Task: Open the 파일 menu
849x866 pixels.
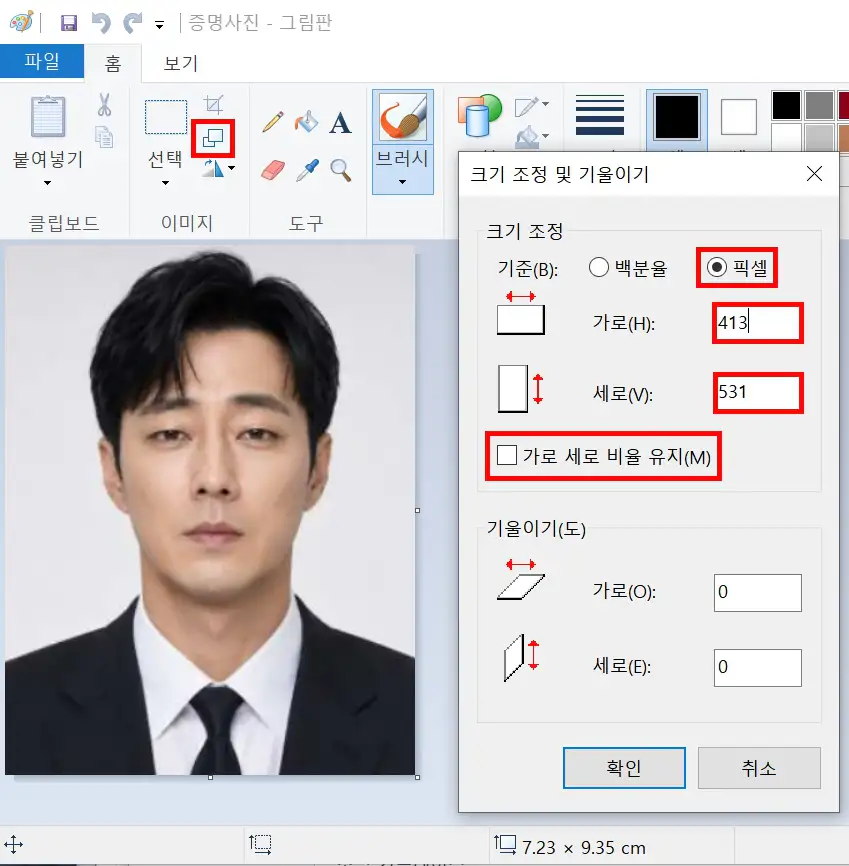Action: tap(42, 61)
